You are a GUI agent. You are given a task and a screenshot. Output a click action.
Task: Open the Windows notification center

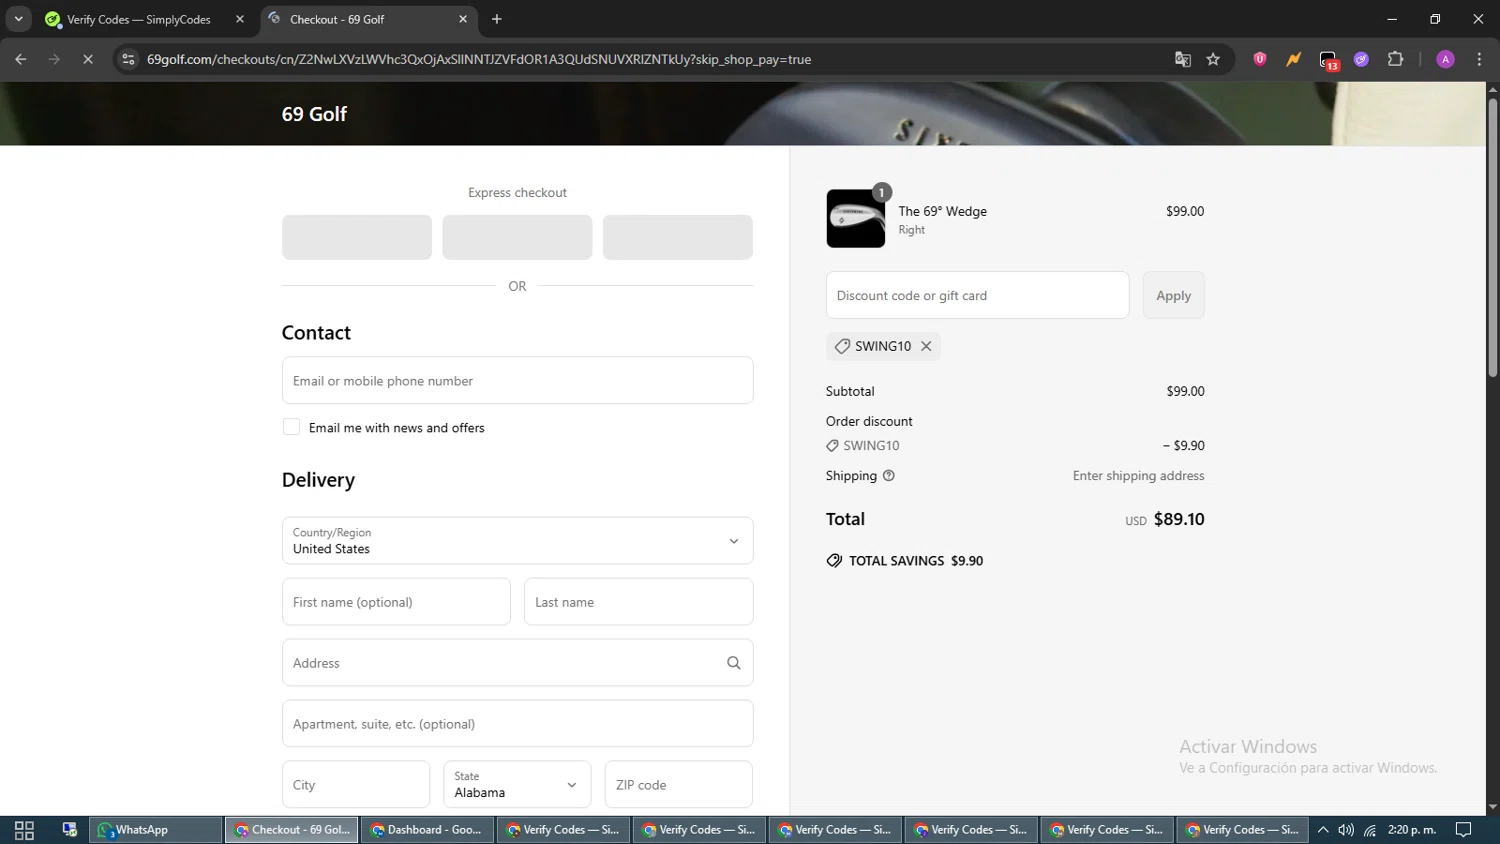point(1463,830)
